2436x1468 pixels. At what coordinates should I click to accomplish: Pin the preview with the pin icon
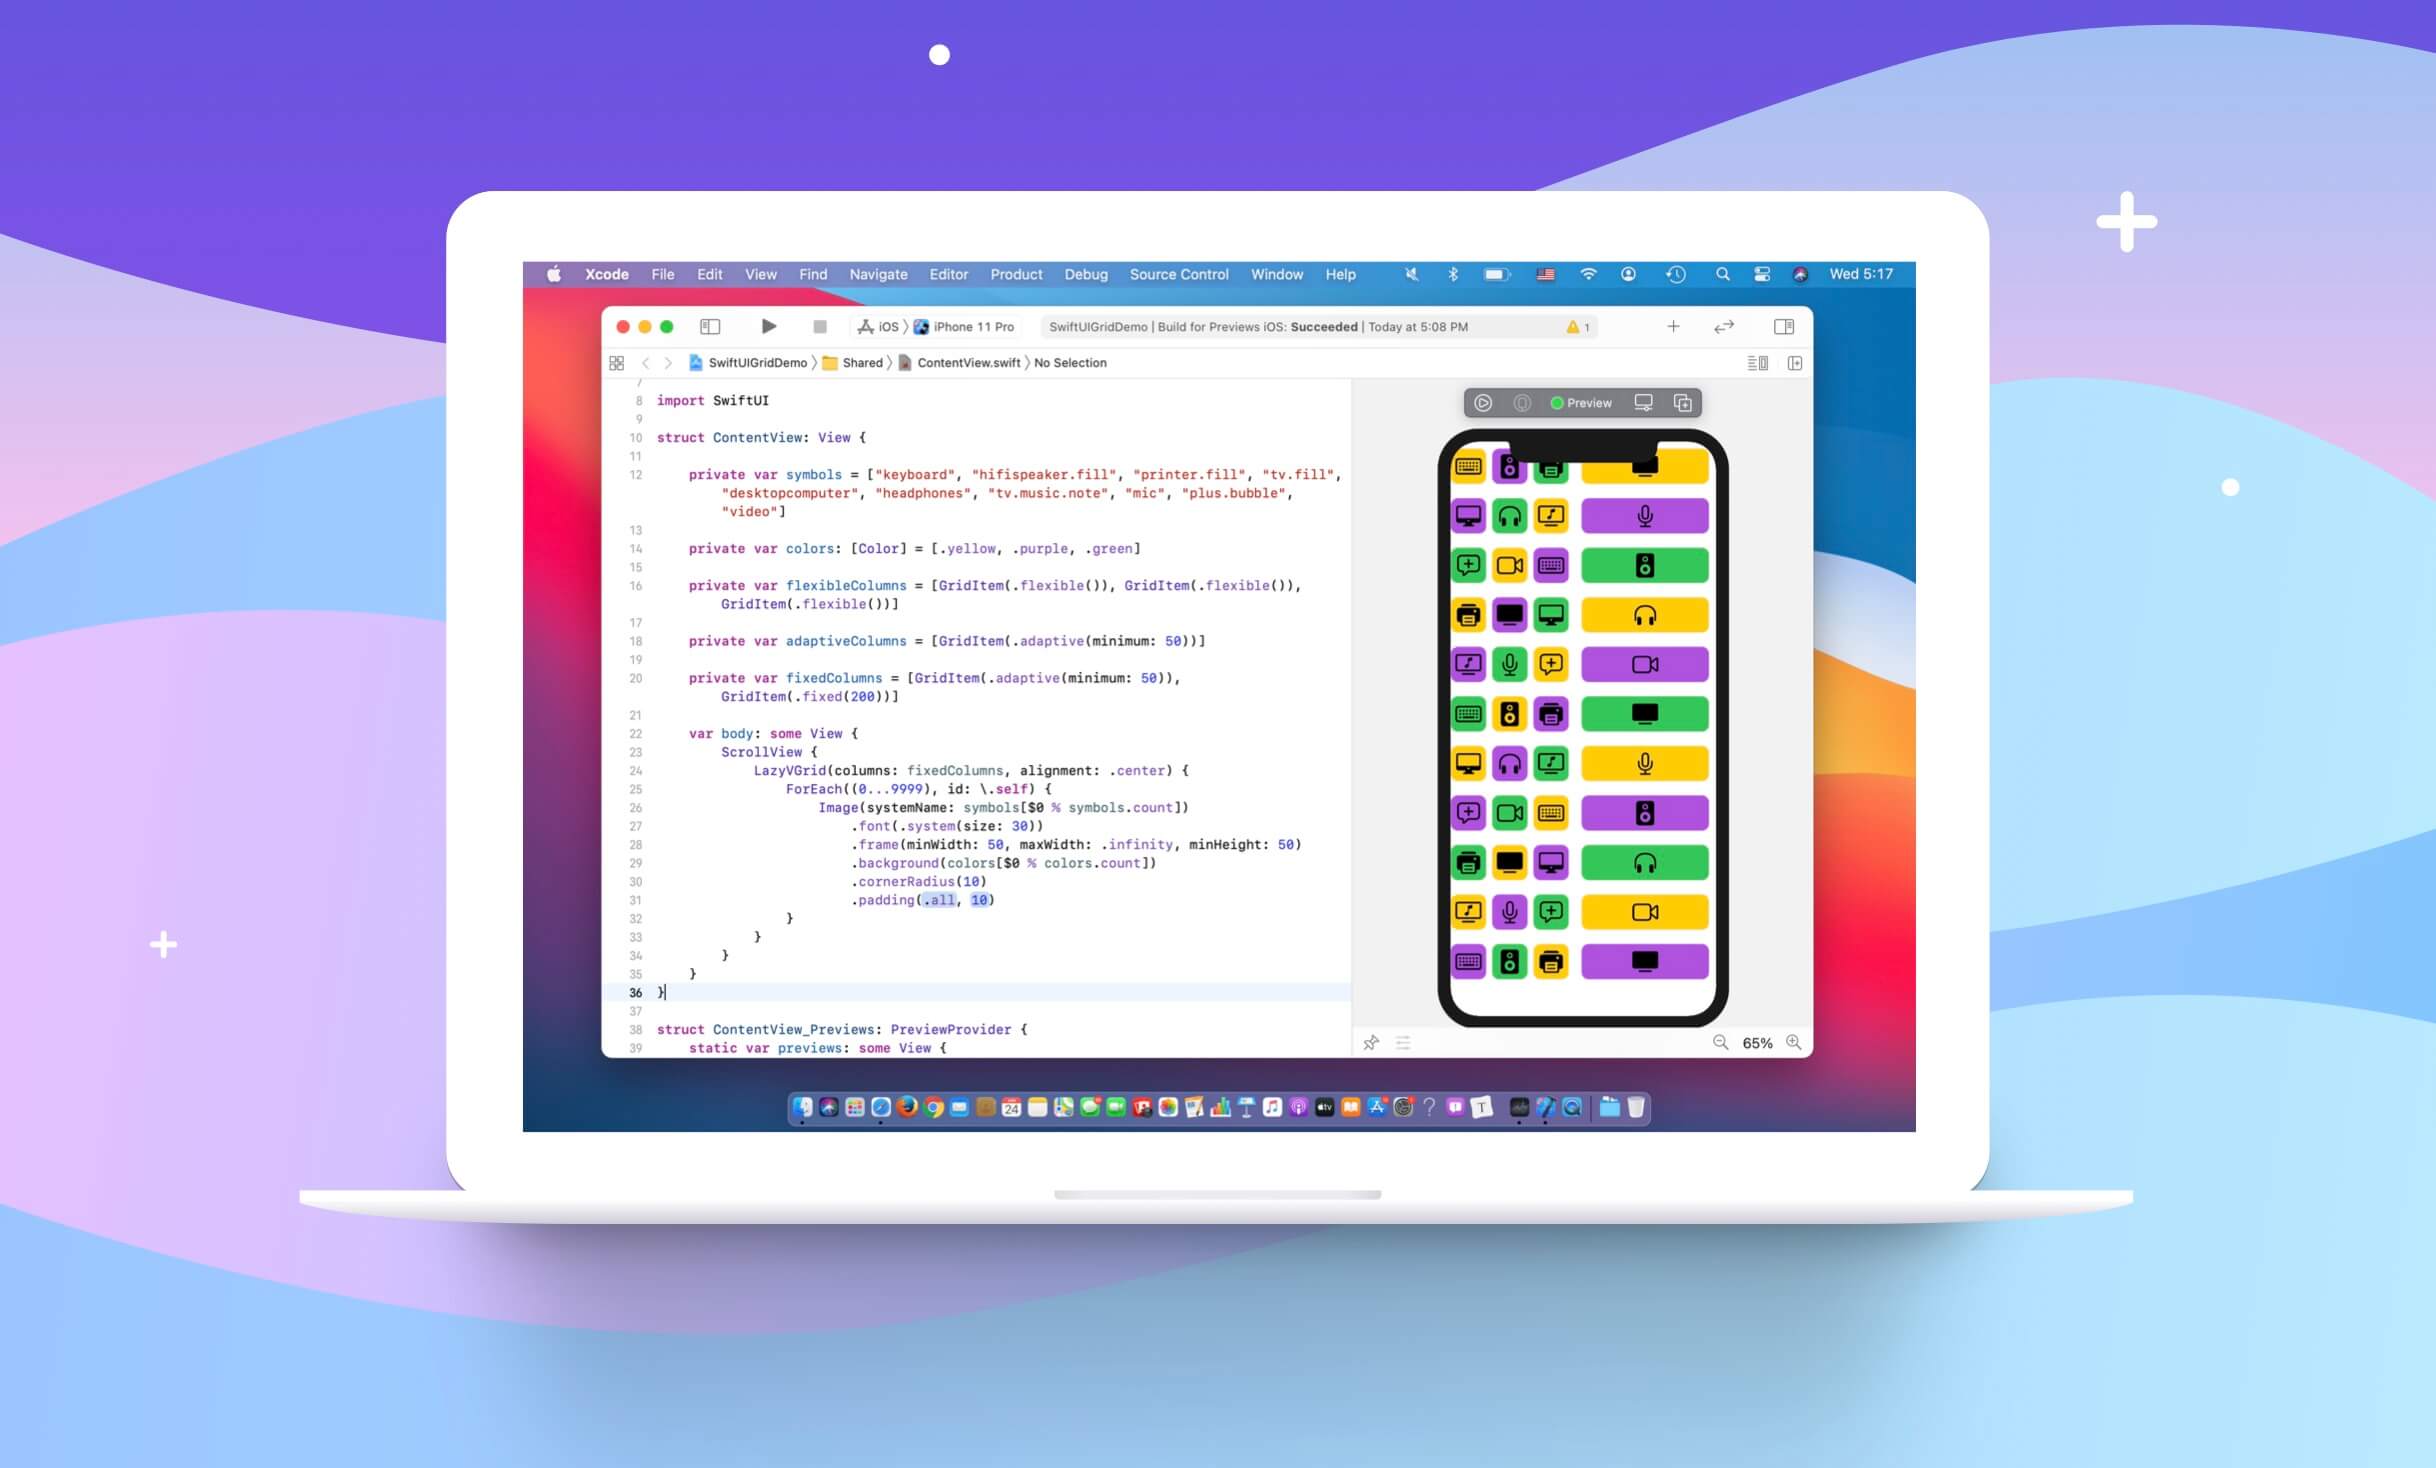pos(1371,1043)
